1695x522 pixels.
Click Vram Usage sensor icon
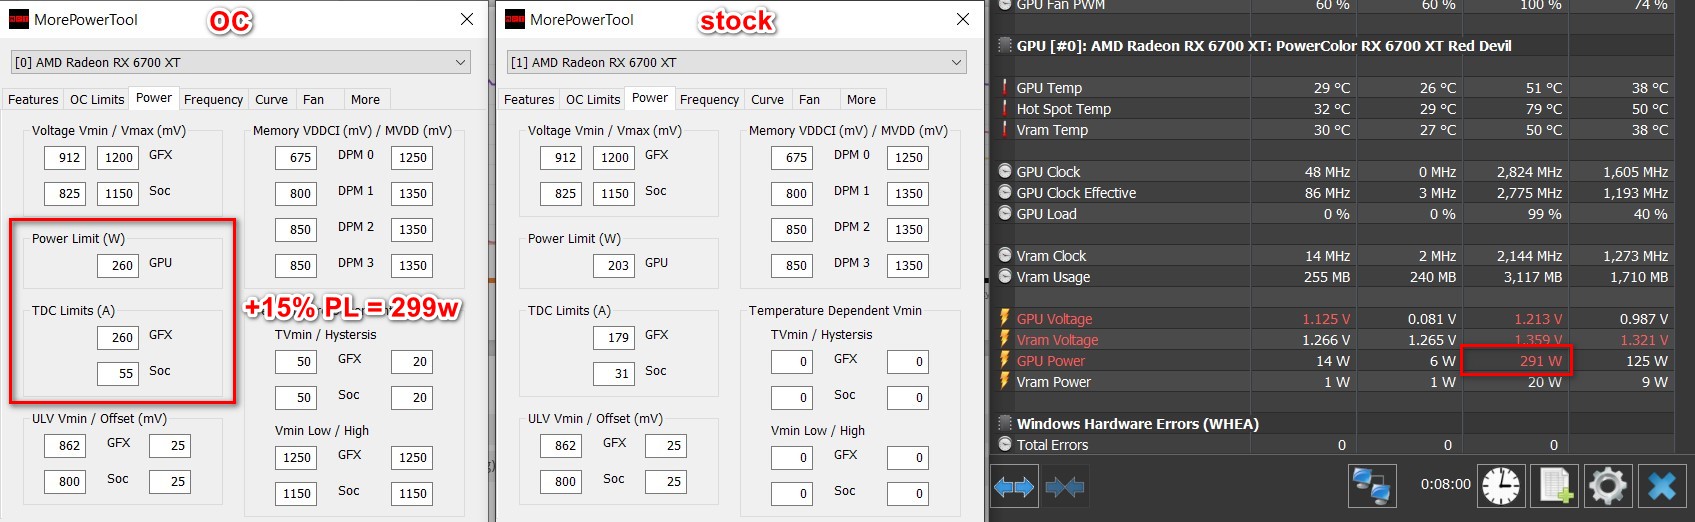(x=1005, y=276)
